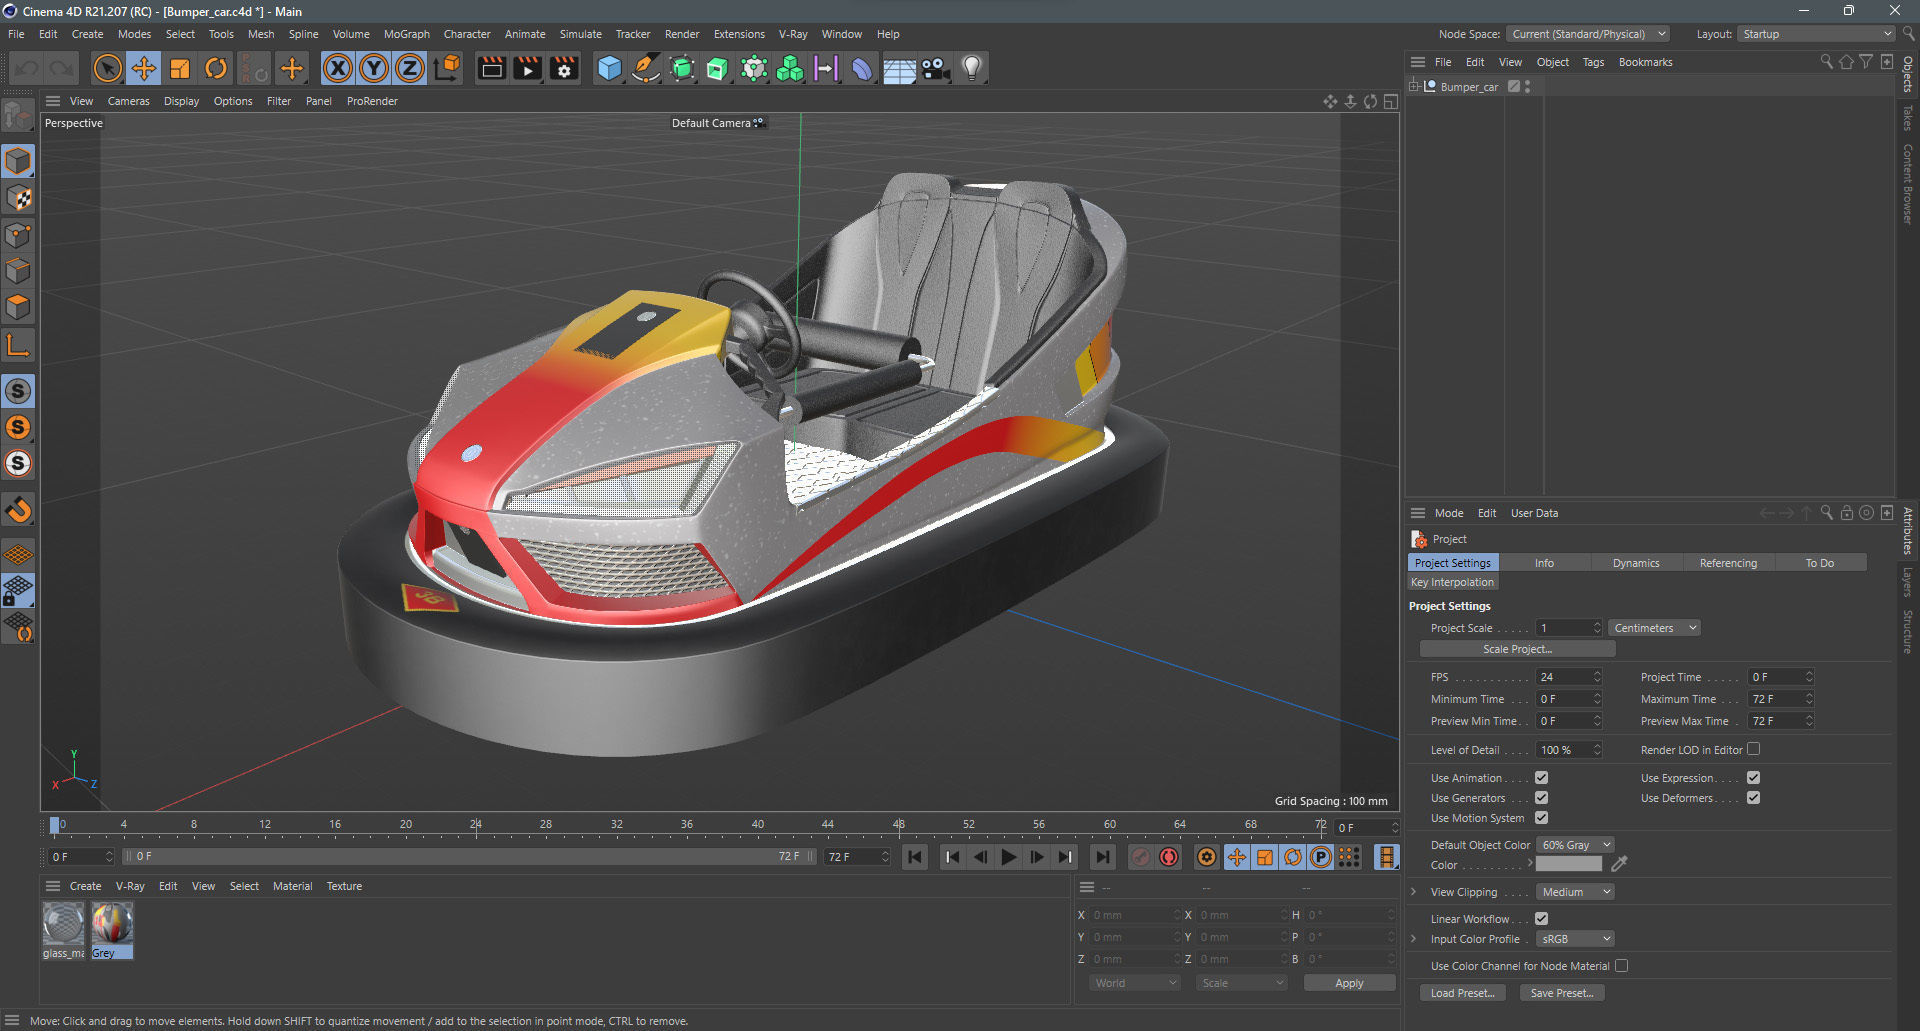The width and height of the screenshot is (1920, 1031).
Task: Click Render View clapperboard icon
Action: coord(491,68)
